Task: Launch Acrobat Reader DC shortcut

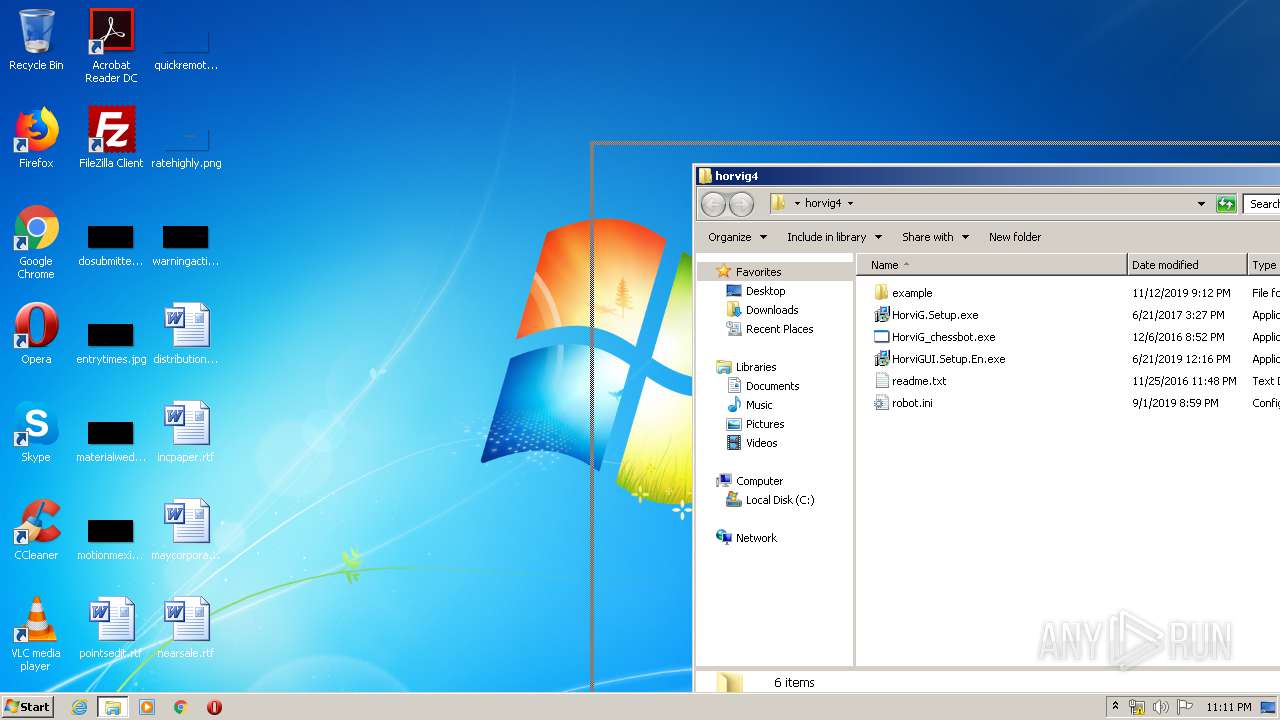Action: tap(111, 46)
